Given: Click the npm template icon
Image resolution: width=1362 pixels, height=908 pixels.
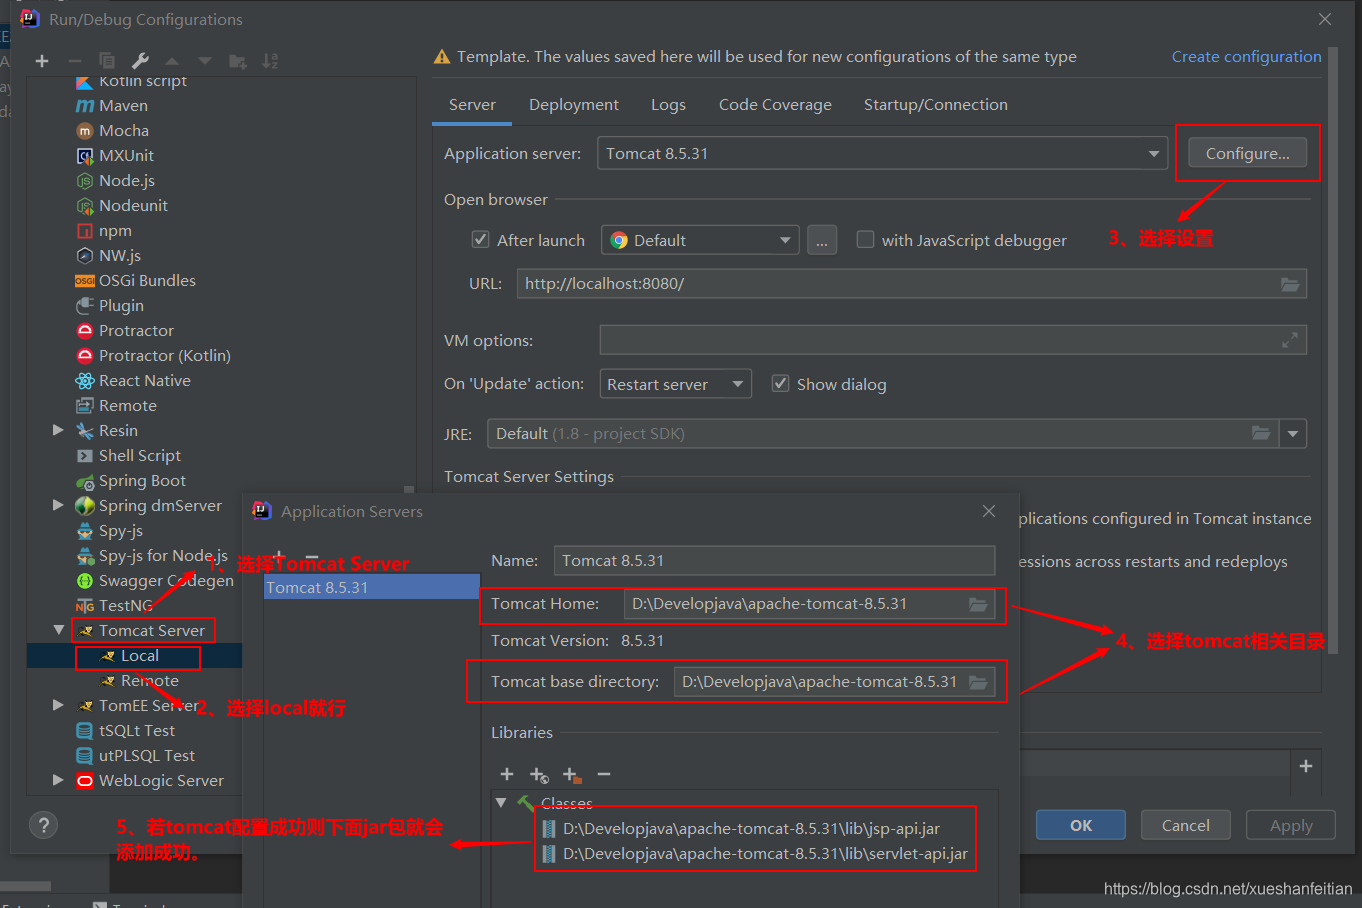Looking at the screenshot, I should (x=85, y=231).
